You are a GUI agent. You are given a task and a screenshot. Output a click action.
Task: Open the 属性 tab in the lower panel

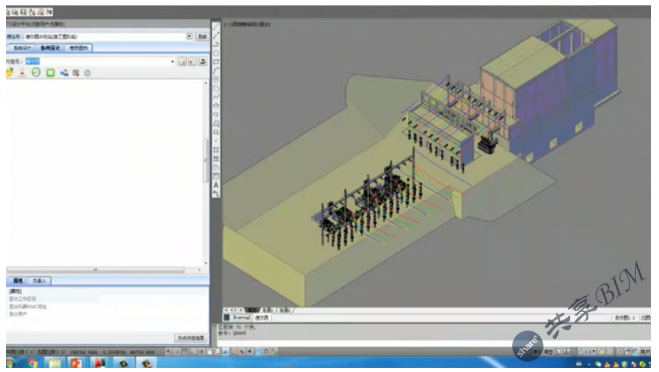coord(18,280)
